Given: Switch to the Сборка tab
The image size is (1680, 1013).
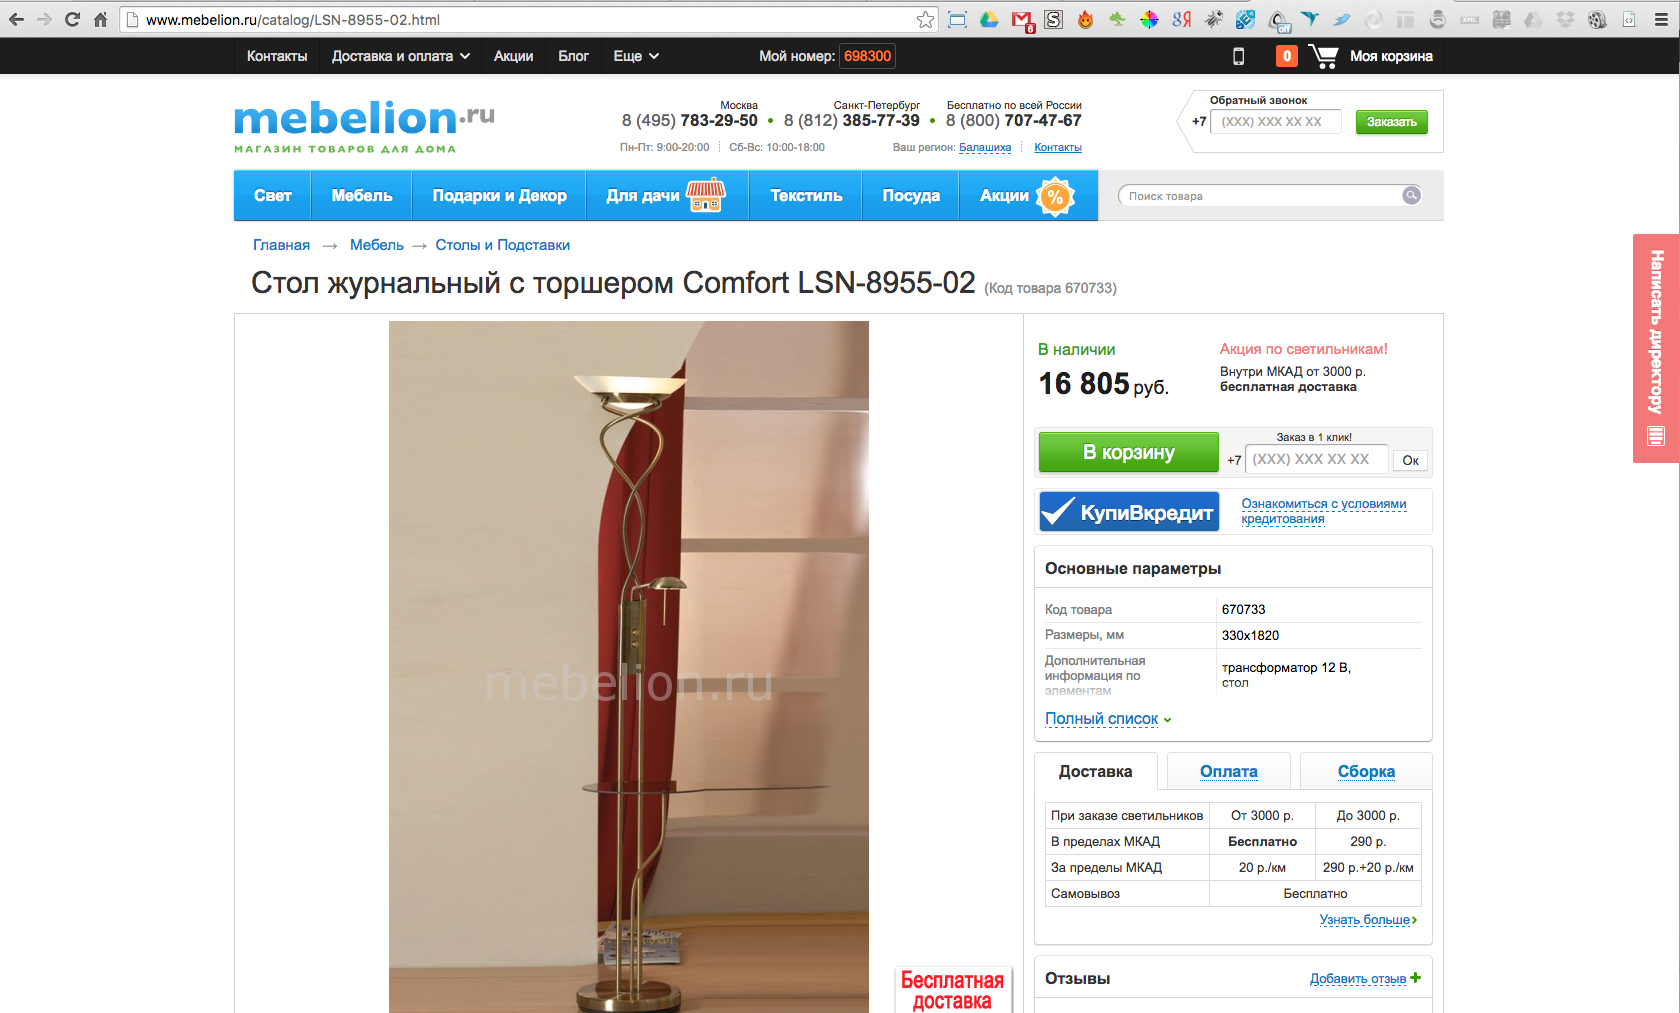Looking at the screenshot, I should pos(1366,771).
